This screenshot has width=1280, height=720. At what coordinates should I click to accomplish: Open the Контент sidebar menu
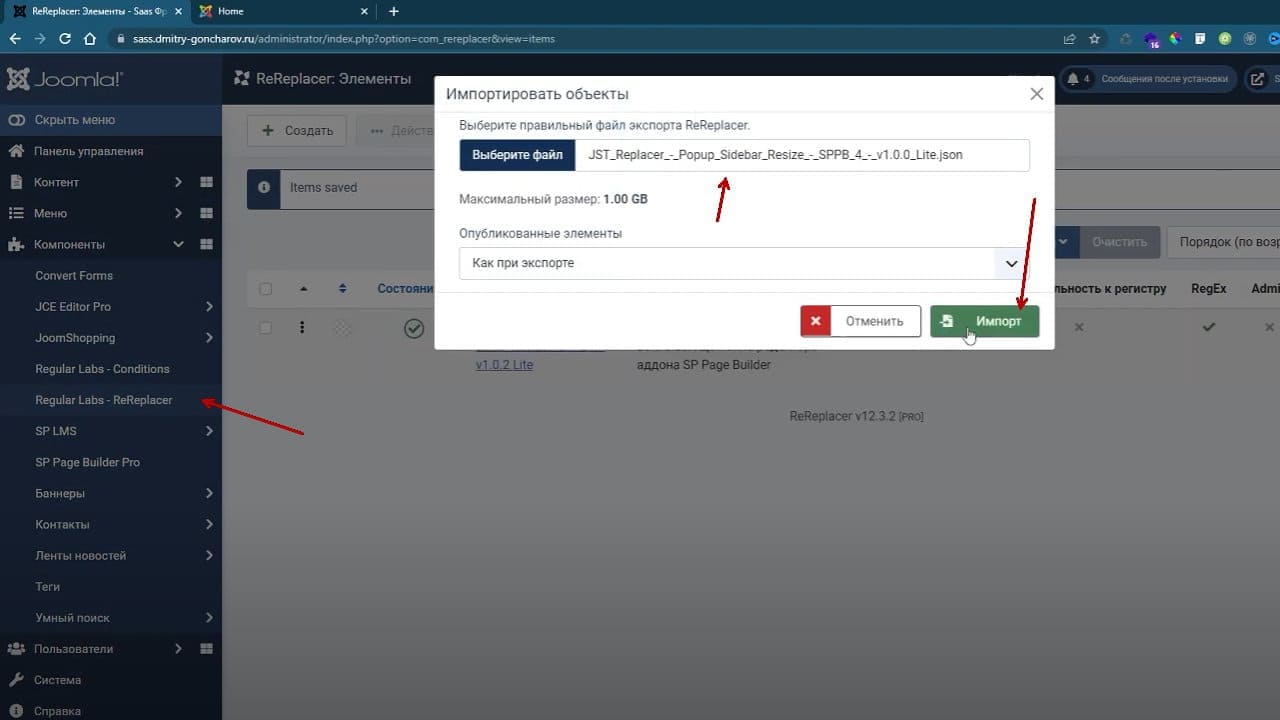click(56, 182)
